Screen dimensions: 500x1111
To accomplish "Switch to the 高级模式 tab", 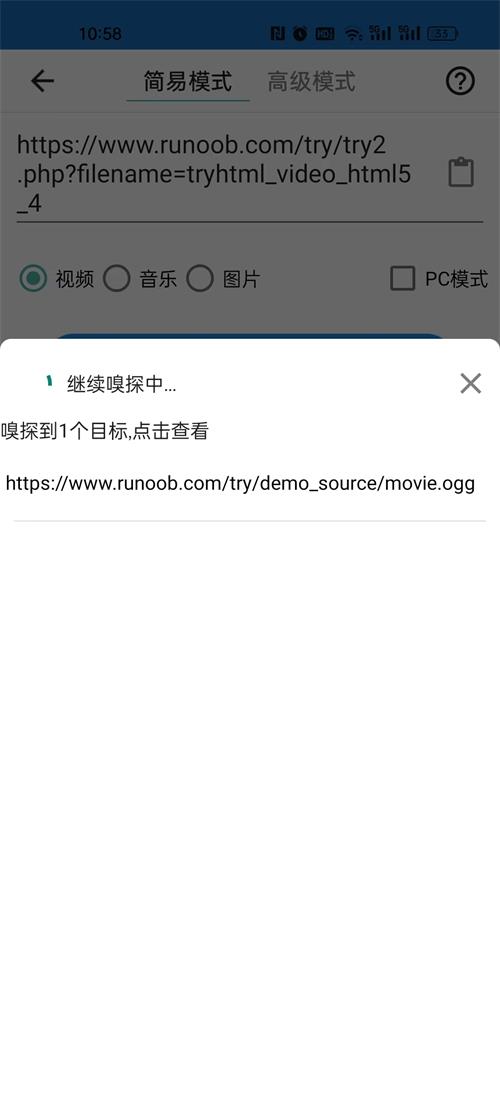I will pos(312,81).
